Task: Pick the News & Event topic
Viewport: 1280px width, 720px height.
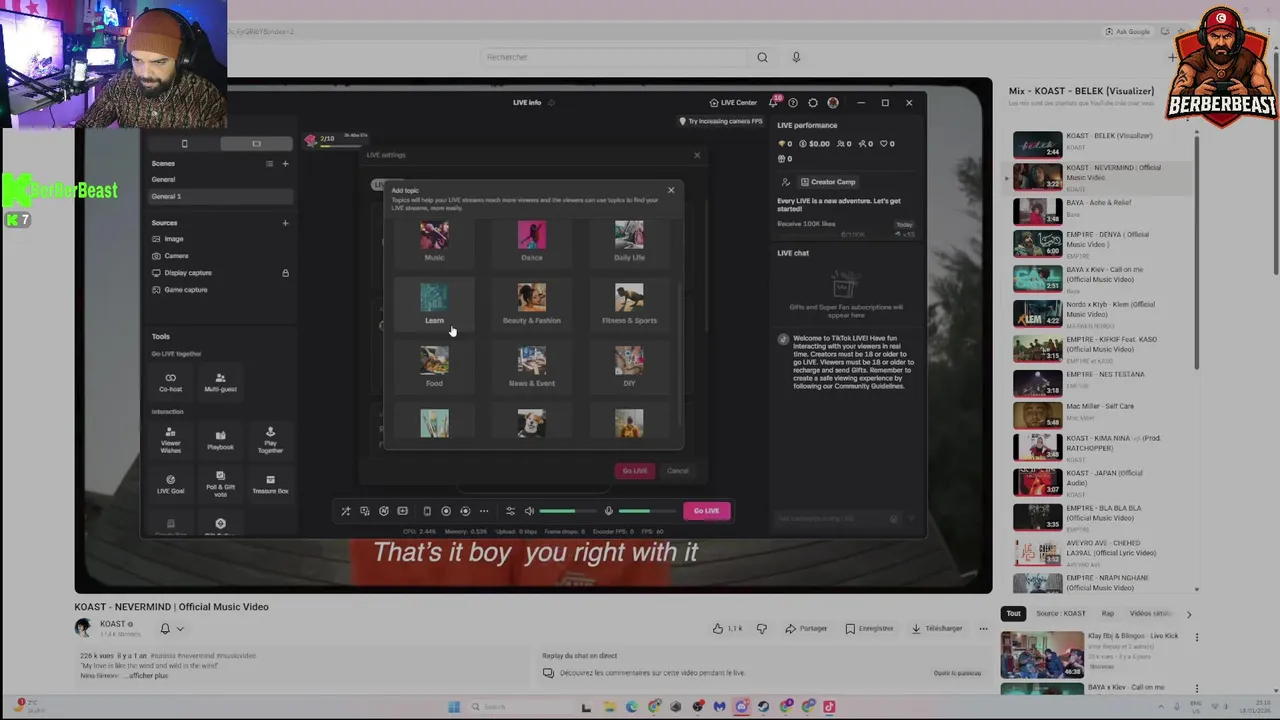Action: 532,367
